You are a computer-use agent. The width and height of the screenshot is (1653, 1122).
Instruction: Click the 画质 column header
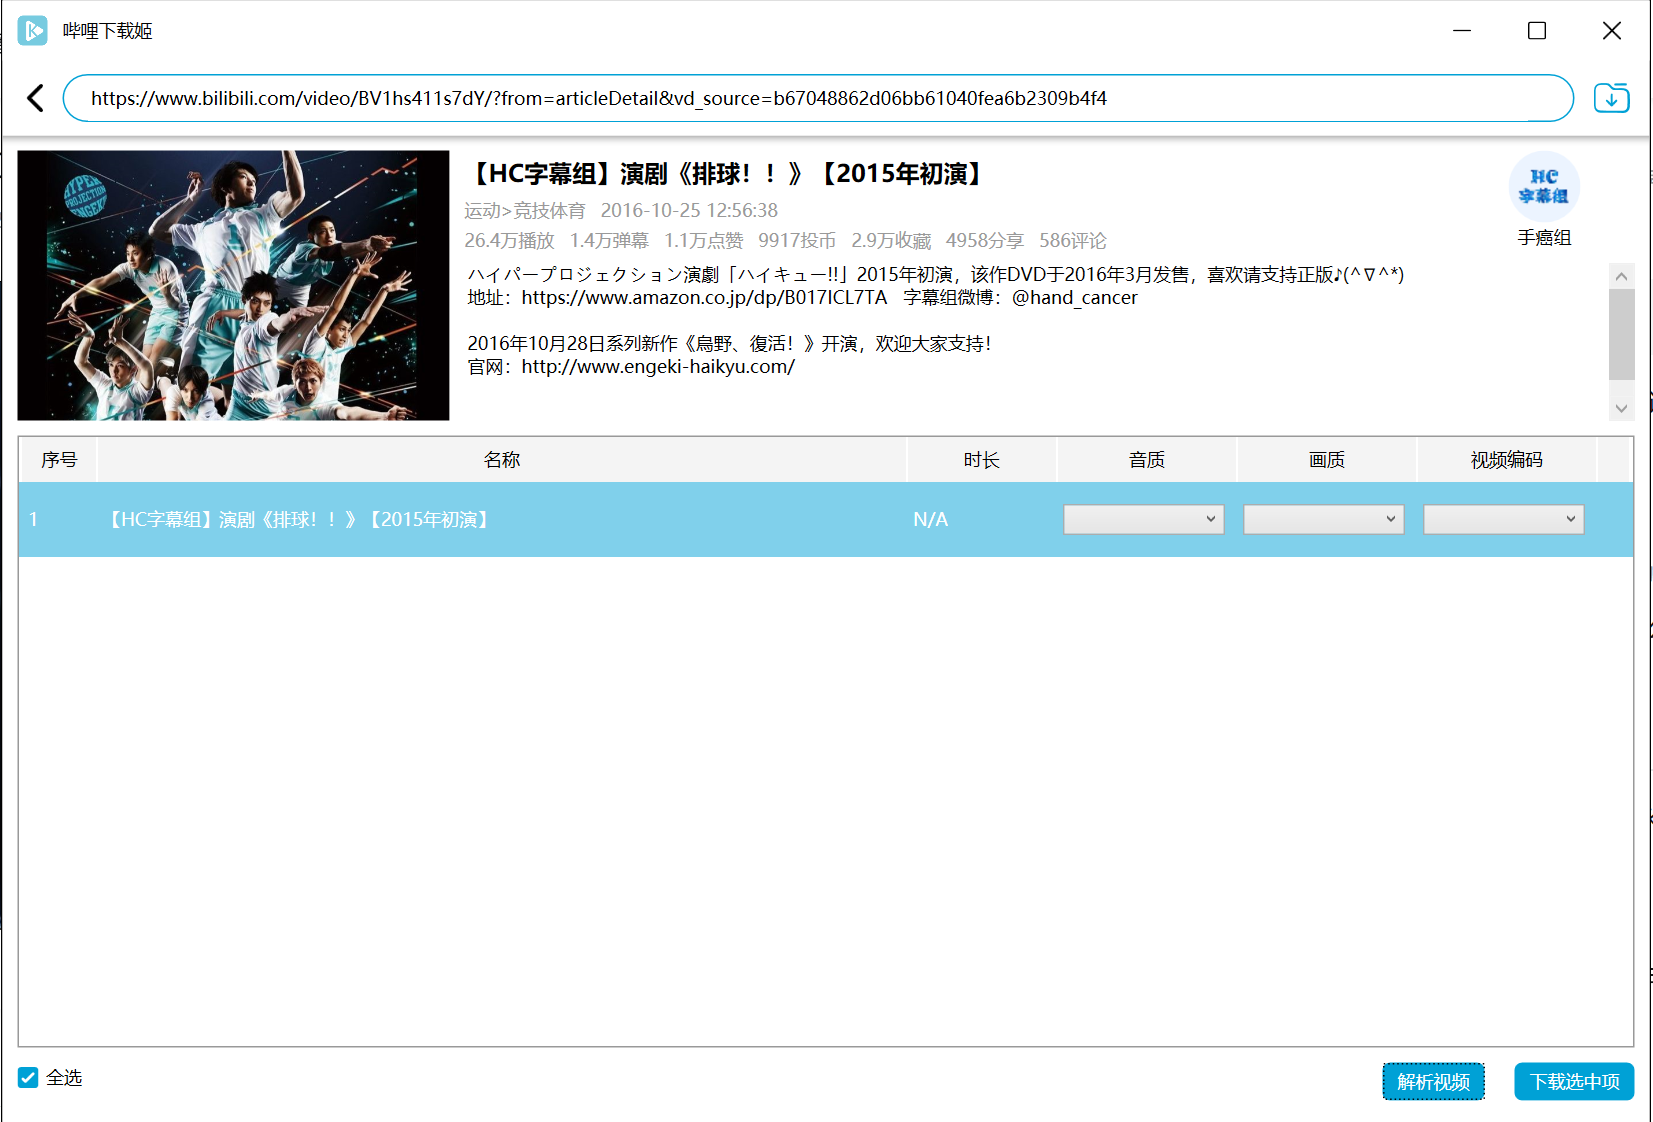(1327, 460)
